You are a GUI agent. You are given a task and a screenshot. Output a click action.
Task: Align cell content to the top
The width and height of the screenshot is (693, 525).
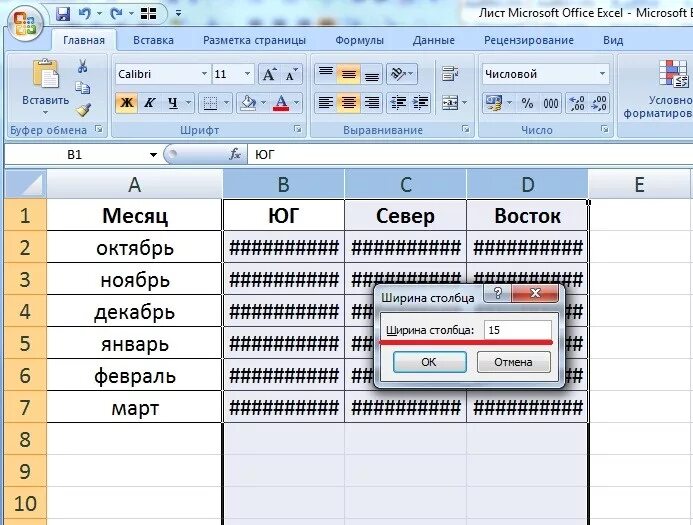(326, 74)
